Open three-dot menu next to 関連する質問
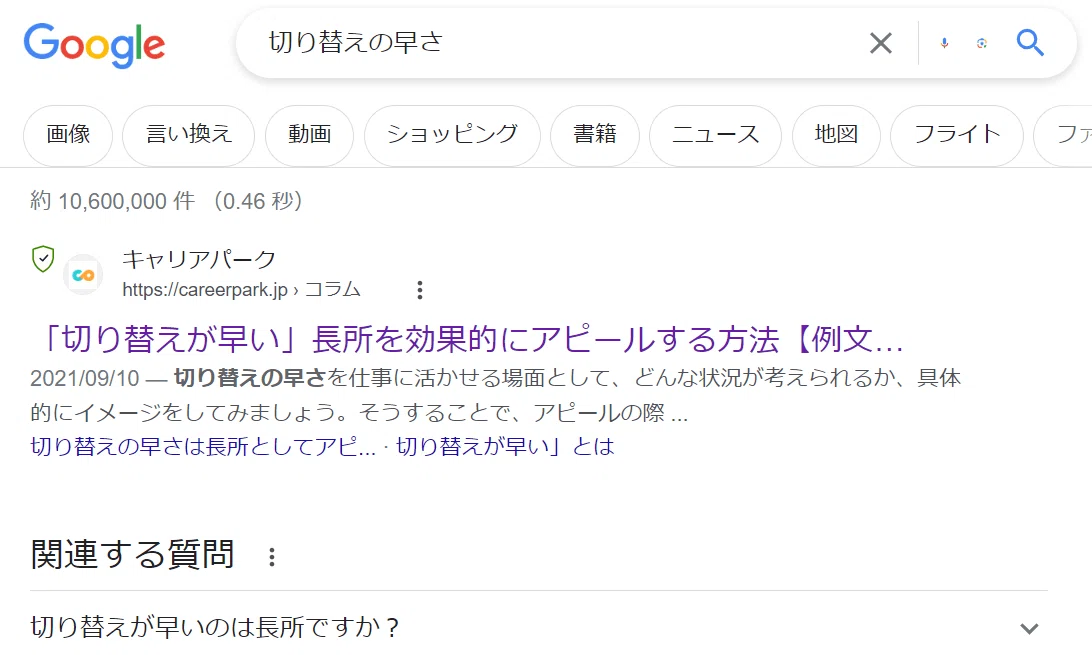The image size is (1092, 655). 272,557
